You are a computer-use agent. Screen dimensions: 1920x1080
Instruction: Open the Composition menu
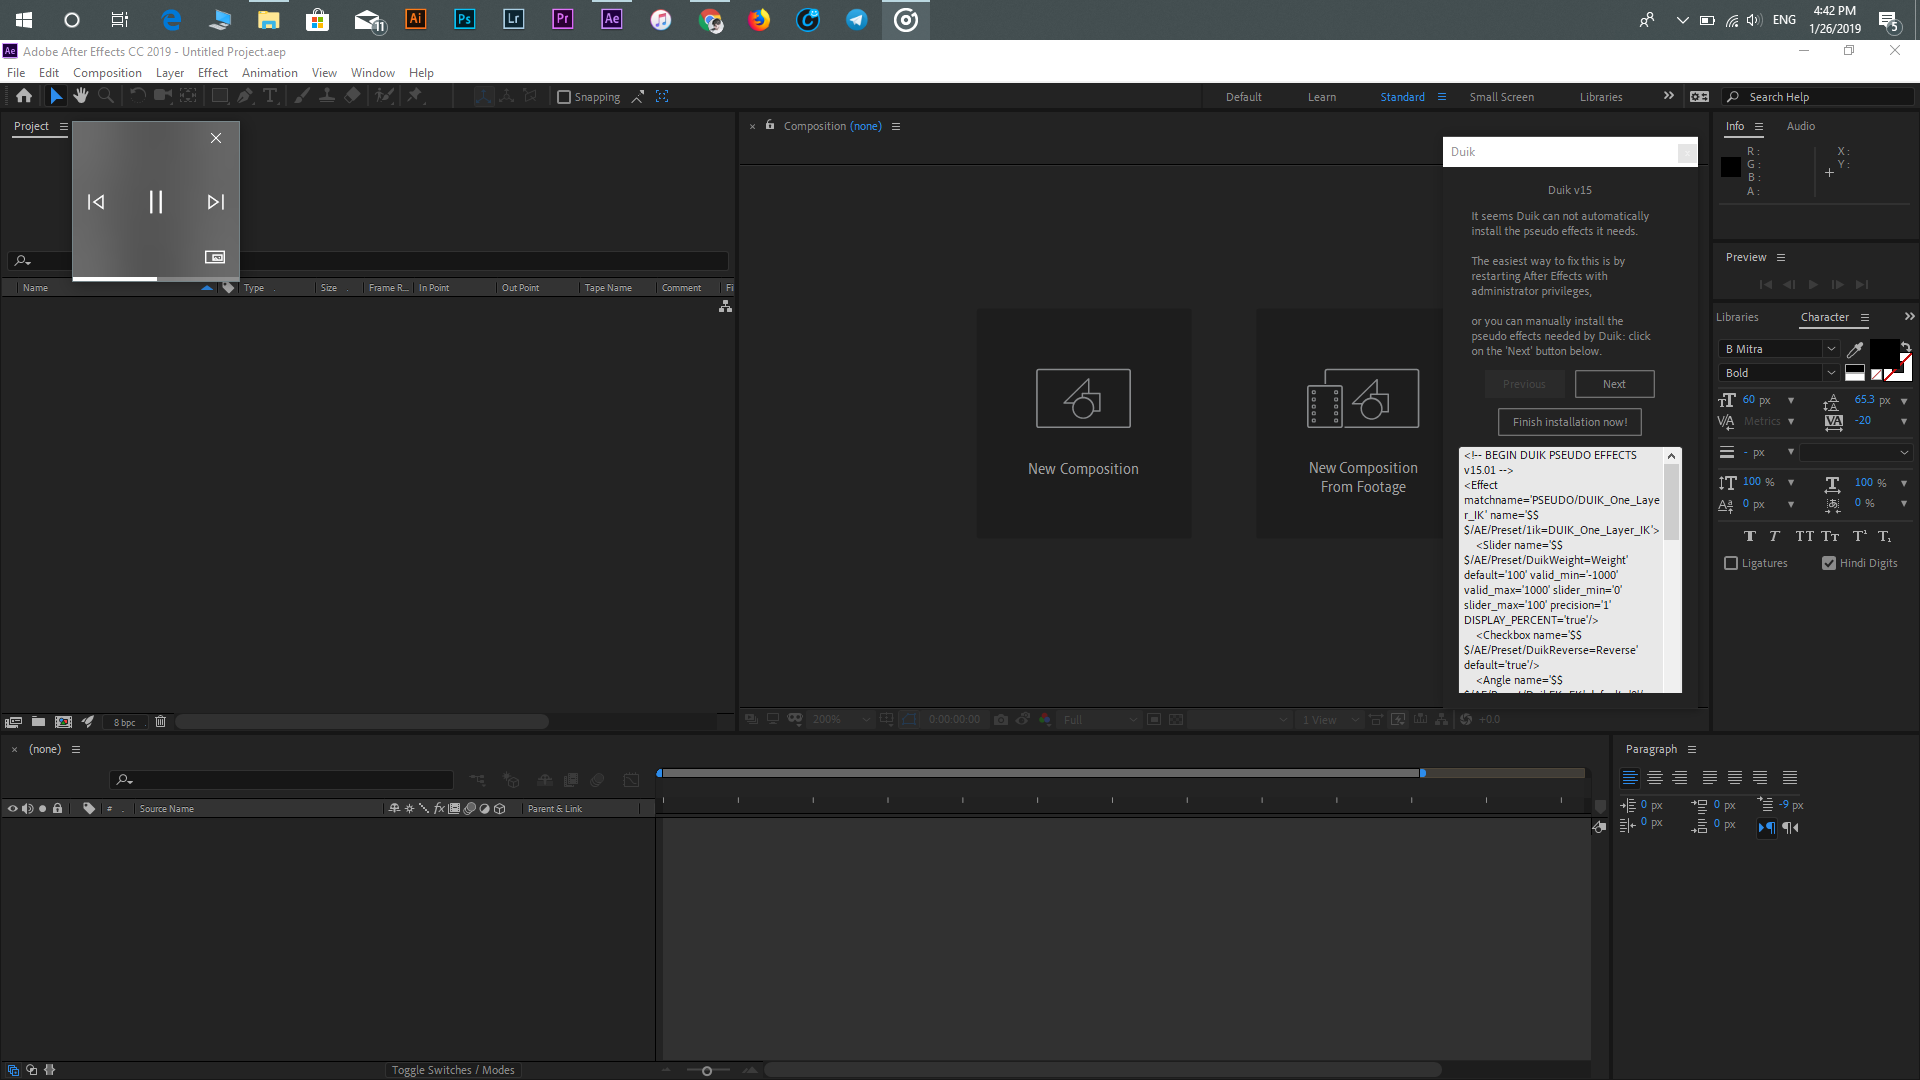pyautogui.click(x=107, y=73)
